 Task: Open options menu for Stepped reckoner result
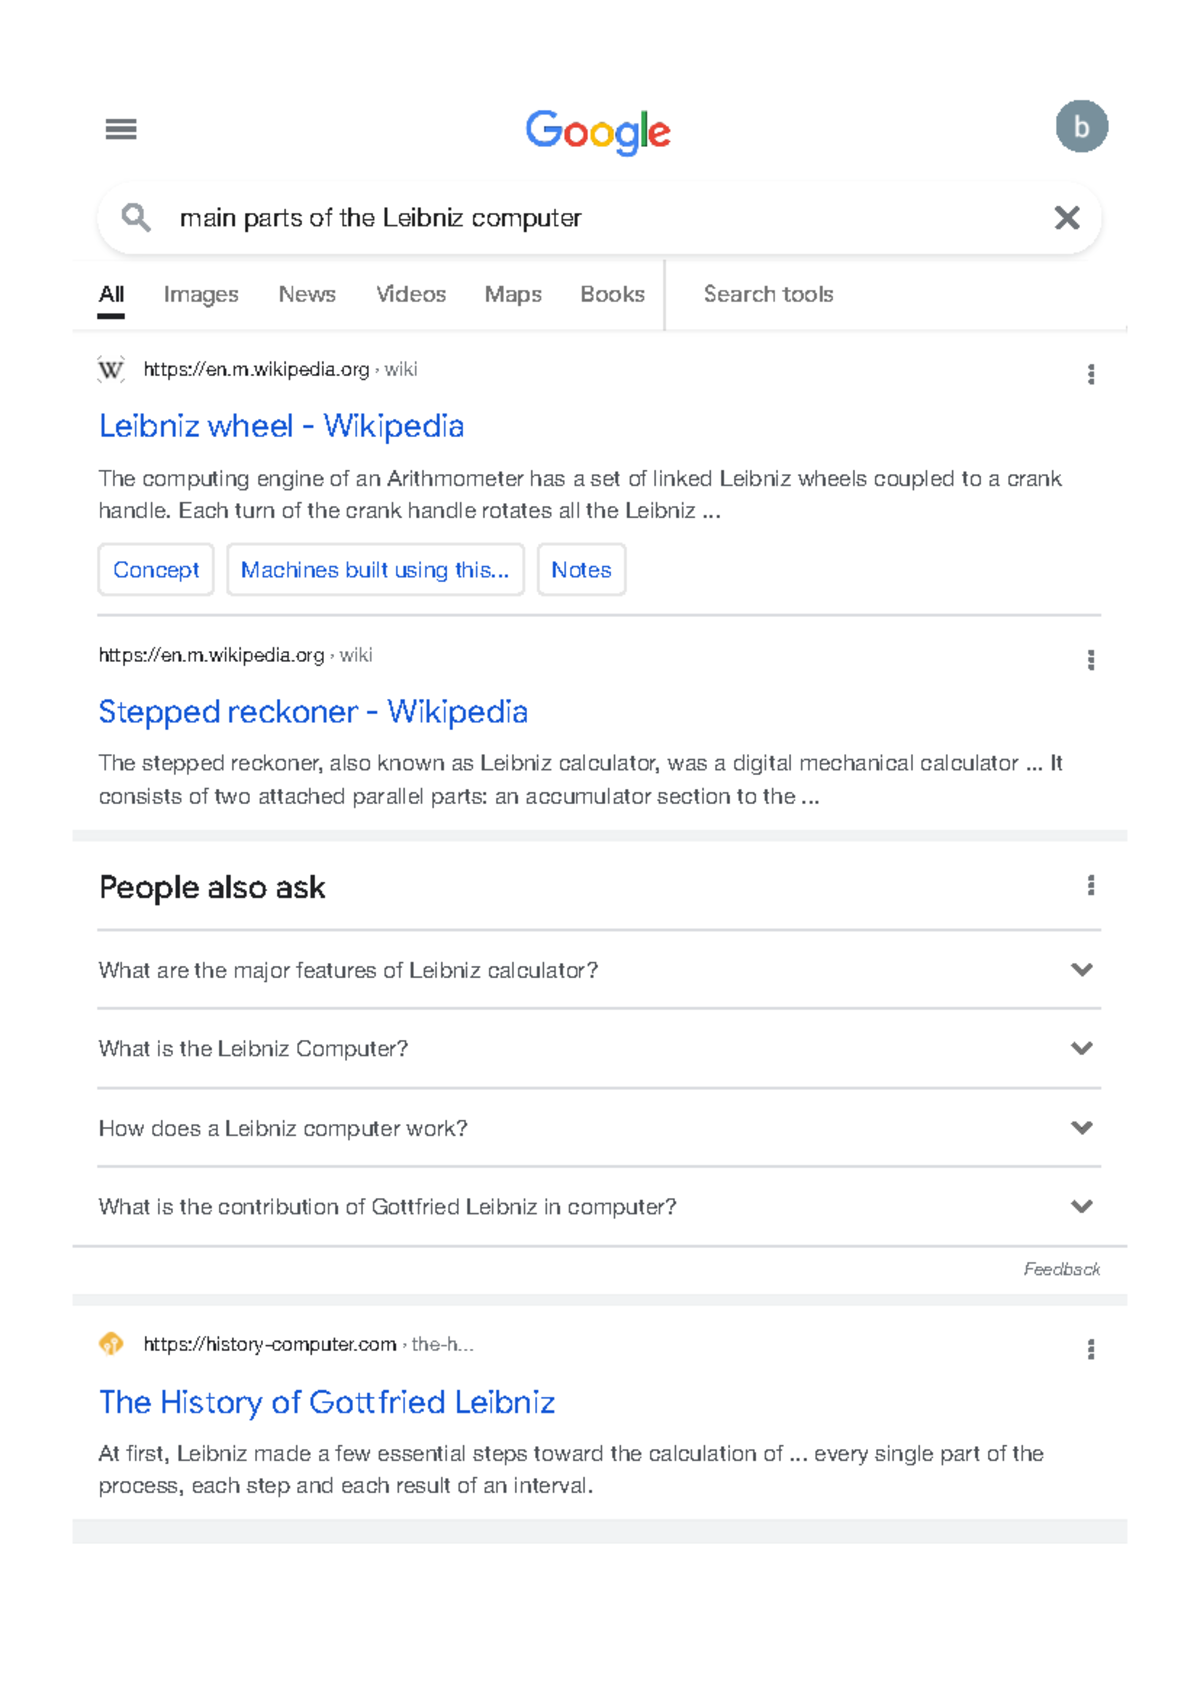pyautogui.click(x=1091, y=660)
